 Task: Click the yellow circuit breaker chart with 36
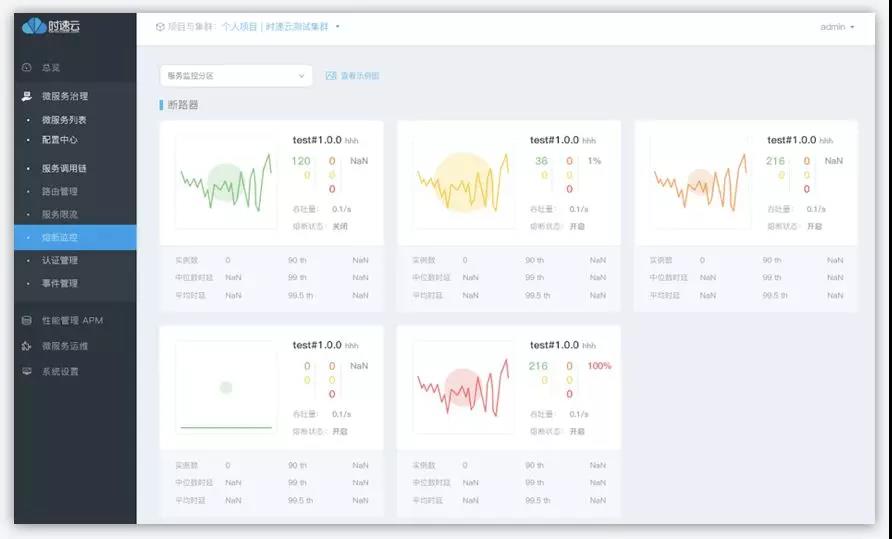tap(463, 182)
